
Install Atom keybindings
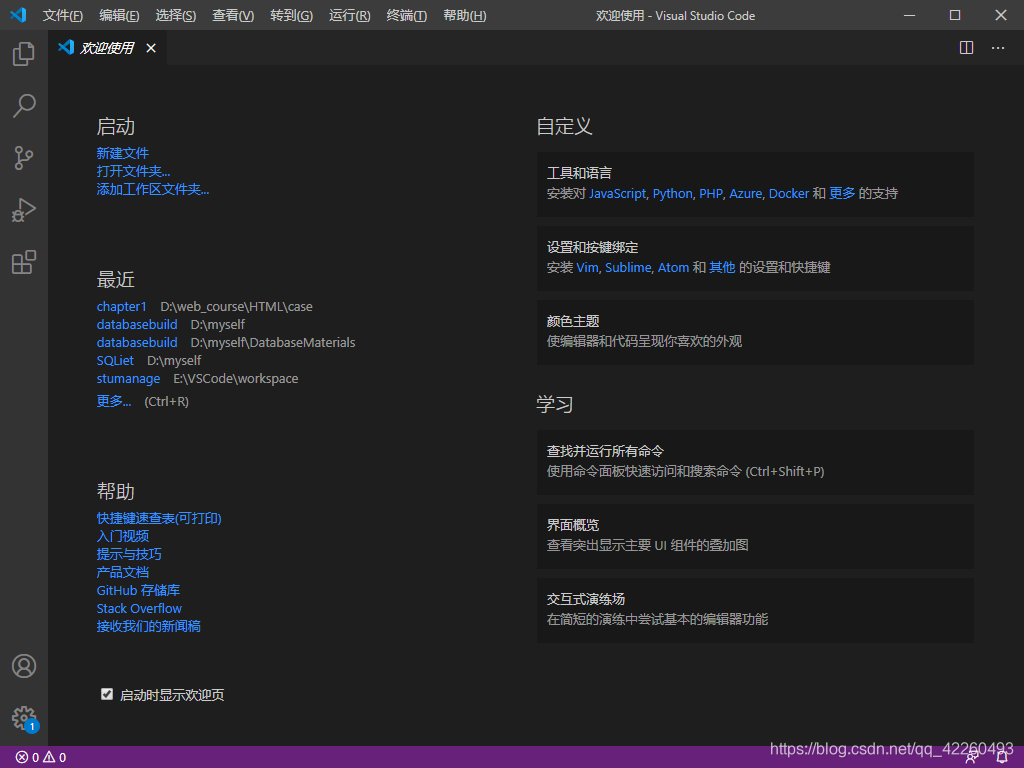click(x=673, y=267)
